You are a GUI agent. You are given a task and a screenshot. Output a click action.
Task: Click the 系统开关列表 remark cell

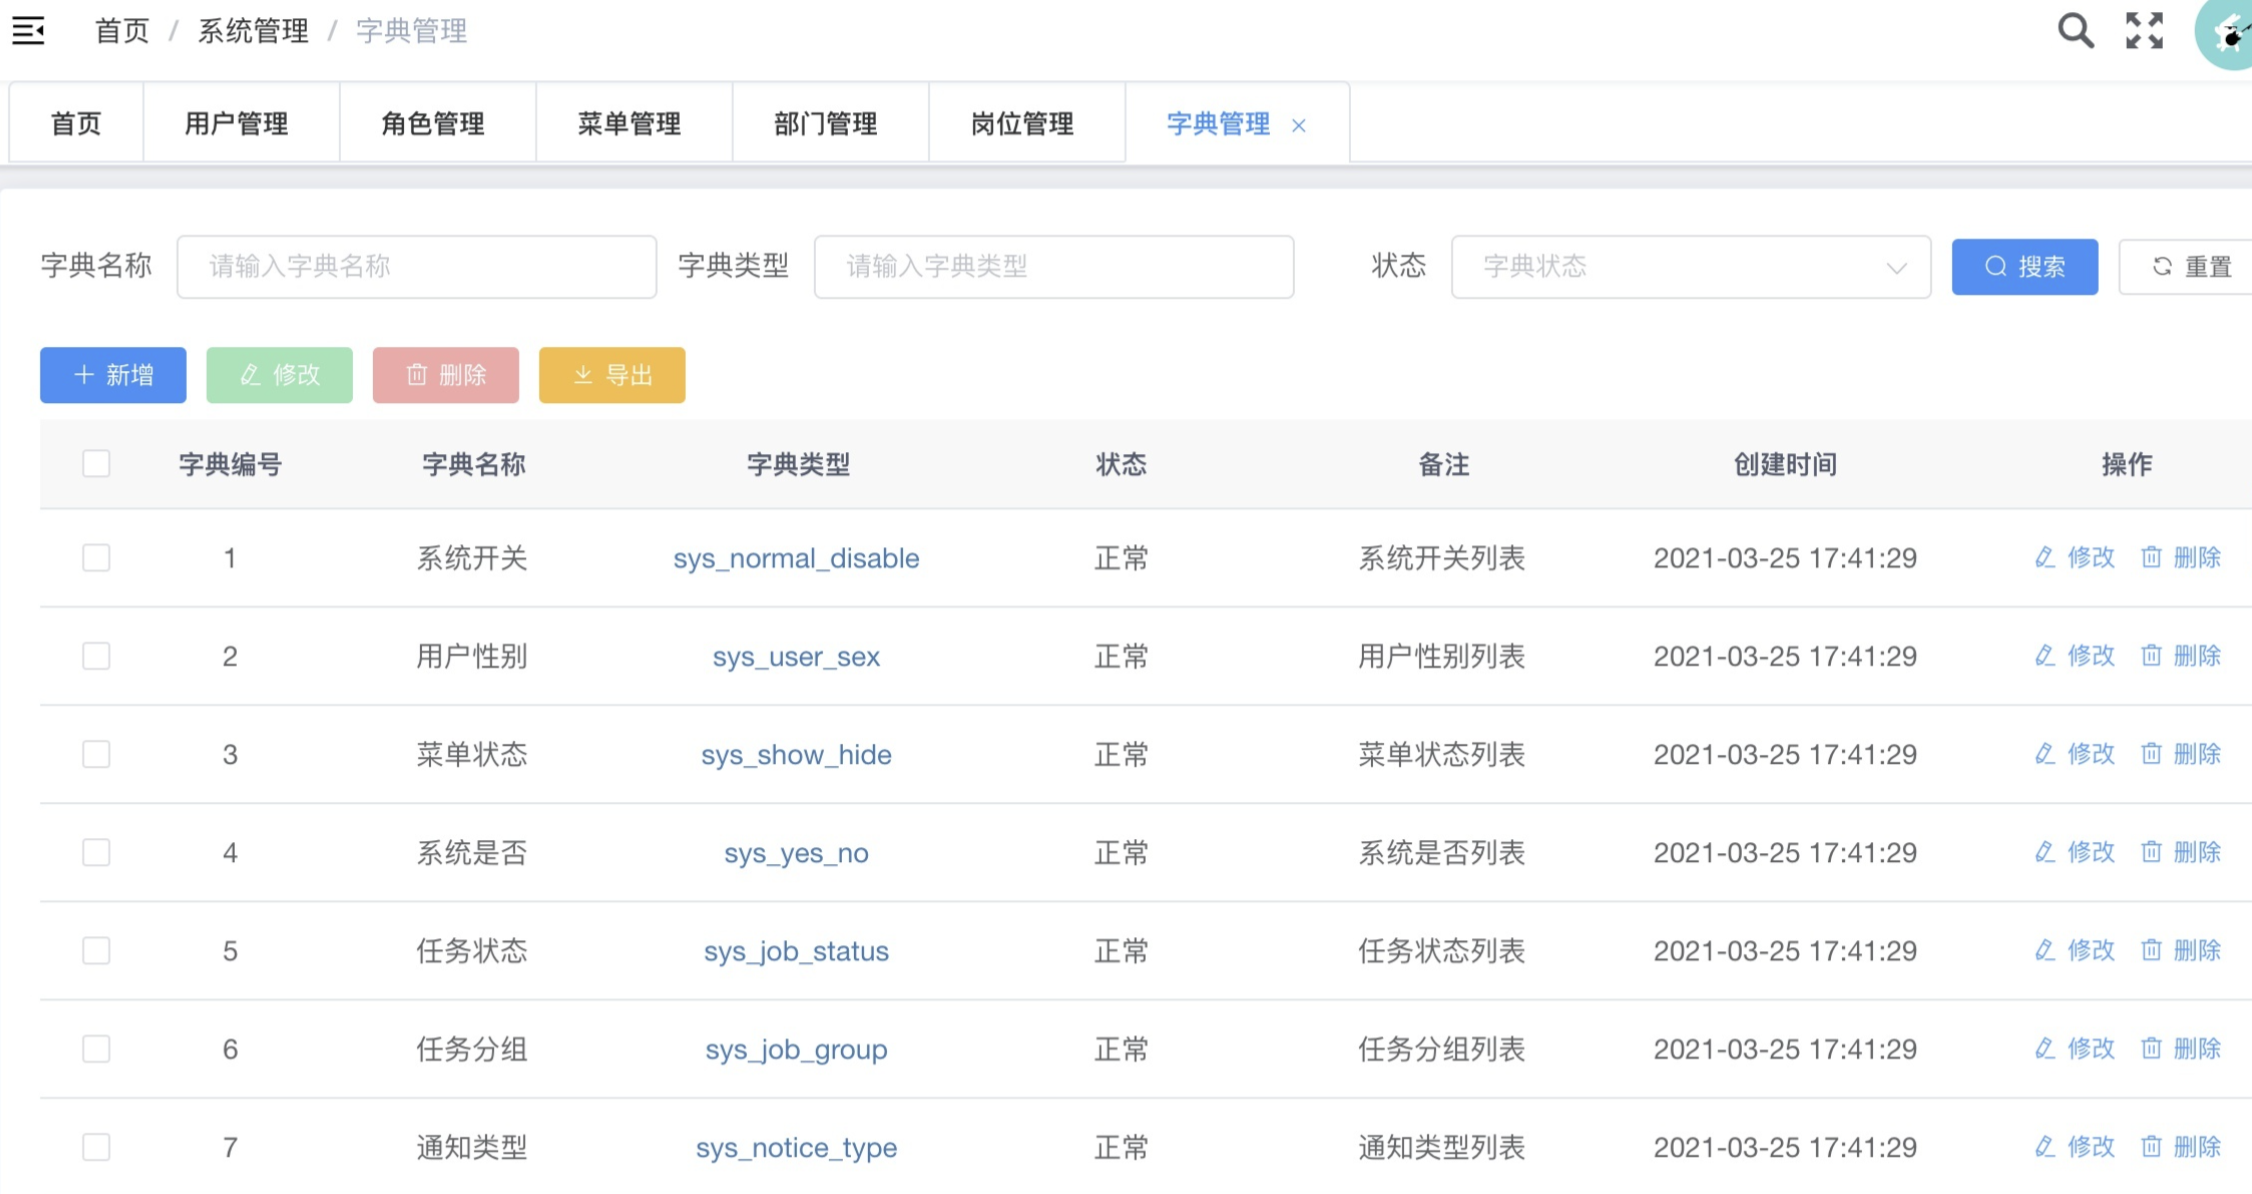tap(1441, 558)
